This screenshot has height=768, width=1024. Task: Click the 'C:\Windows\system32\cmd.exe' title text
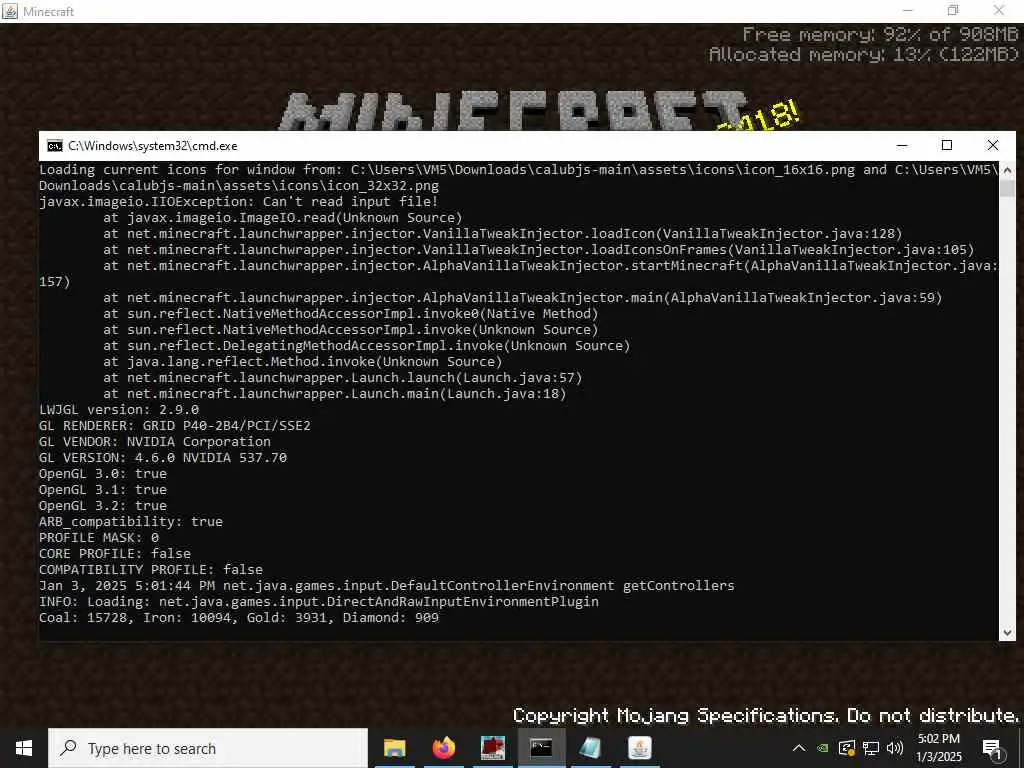tap(153, 146)
